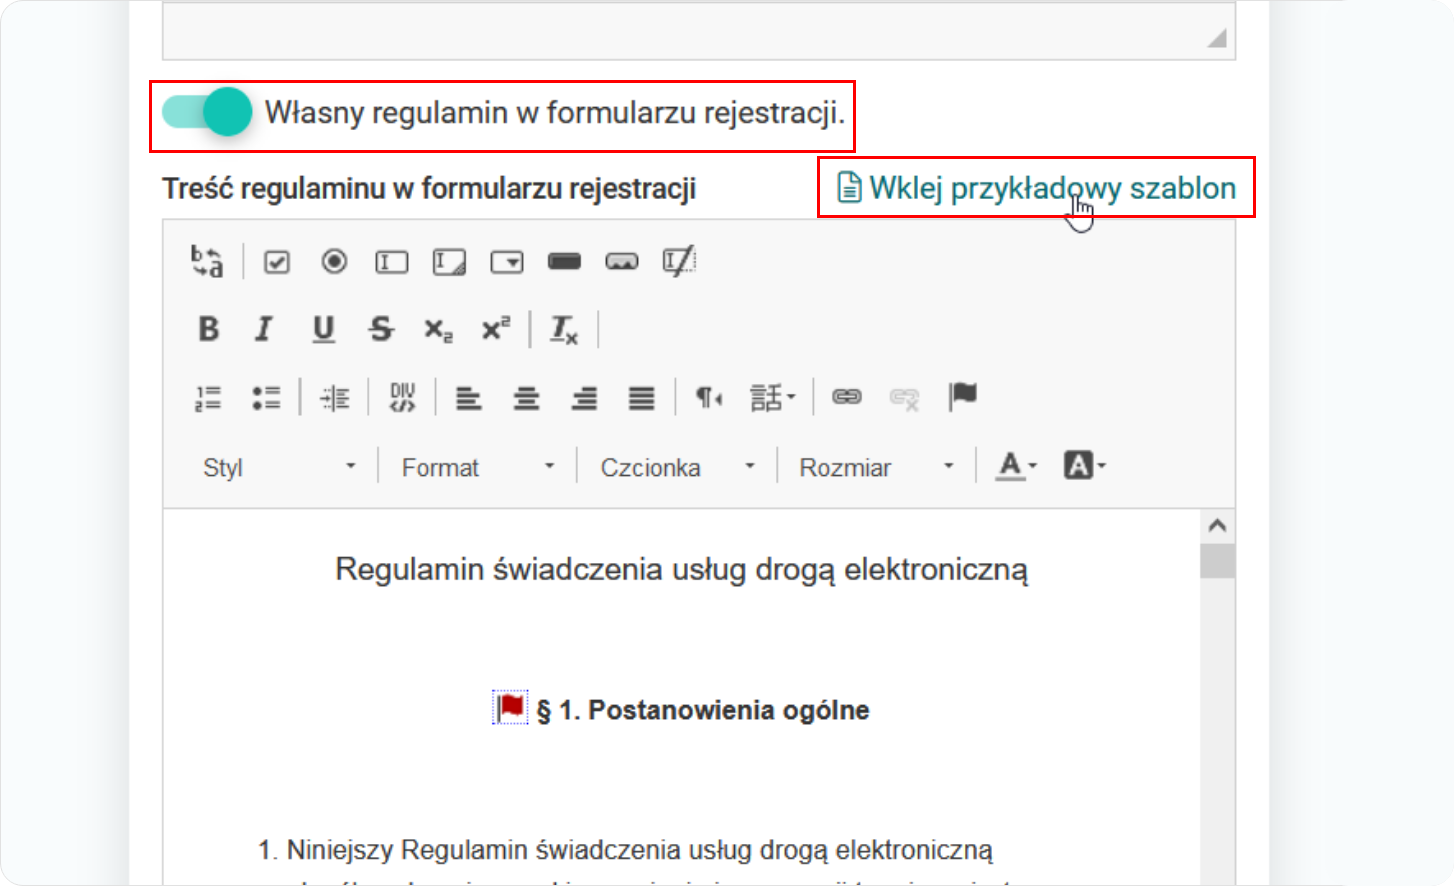Create a DIV container

click(402, 398)
